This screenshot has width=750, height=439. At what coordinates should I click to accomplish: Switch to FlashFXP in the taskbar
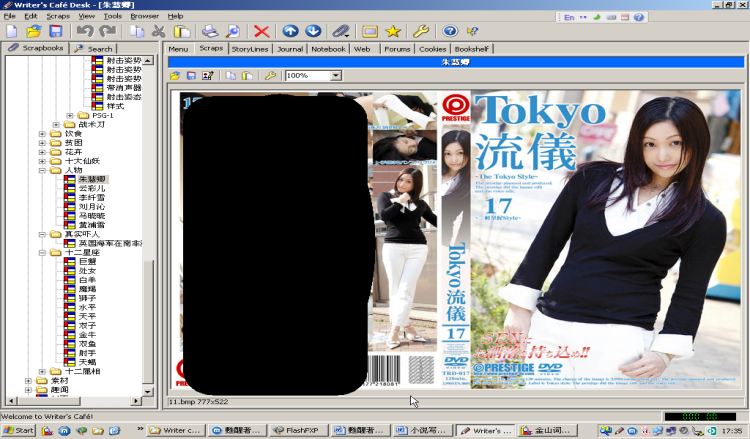pos(299,430)
